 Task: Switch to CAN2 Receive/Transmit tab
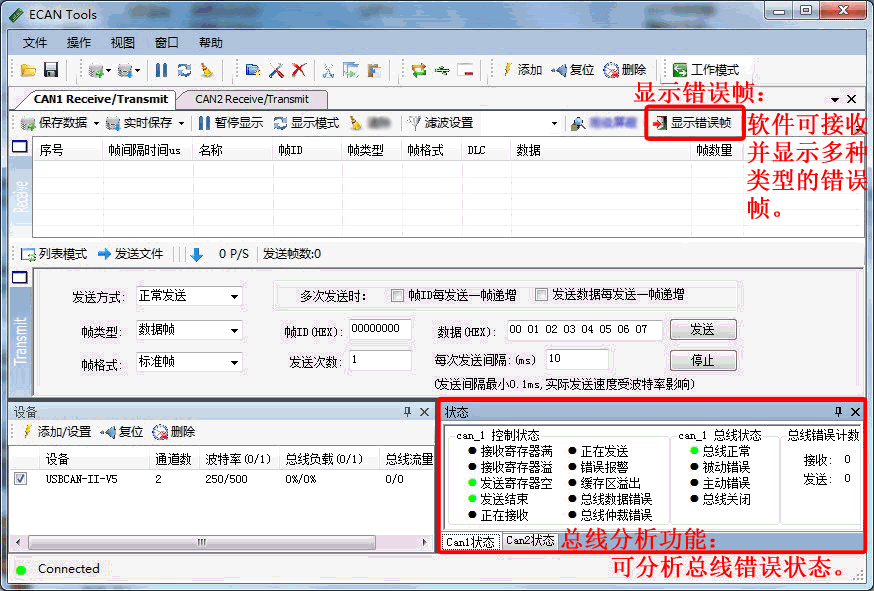pos(251,99)
